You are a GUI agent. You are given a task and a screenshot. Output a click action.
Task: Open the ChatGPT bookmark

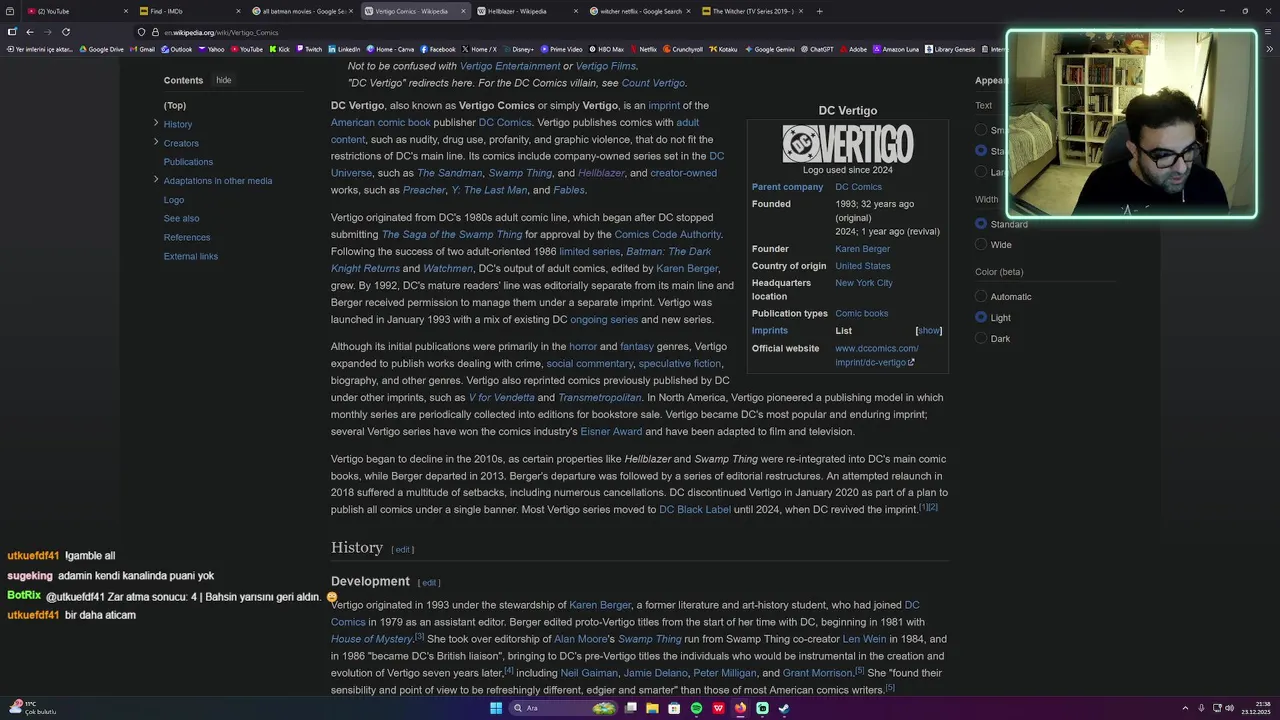tap(817, 49)
